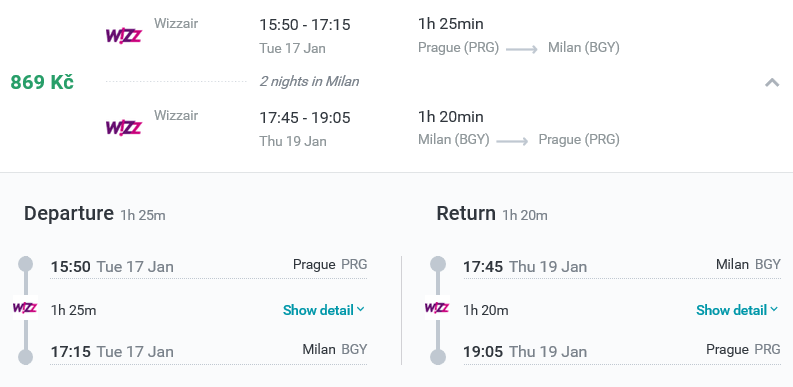Click the 2 nights in Milan label
This screenshot has height=387, width=793.
310,81
